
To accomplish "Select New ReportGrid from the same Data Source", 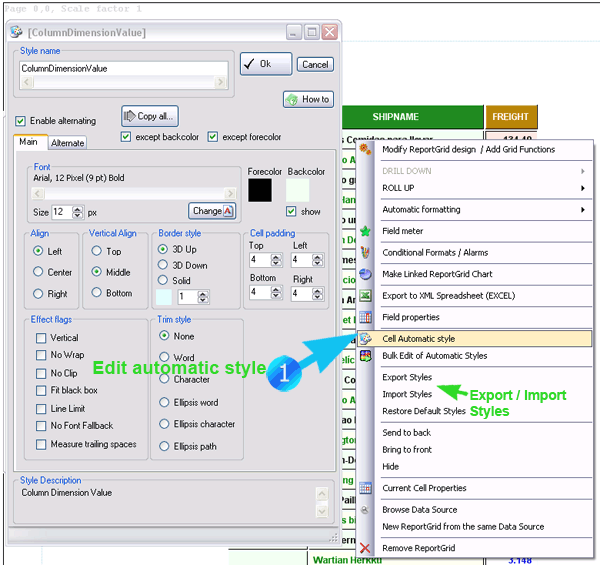I will coord(463,527).
